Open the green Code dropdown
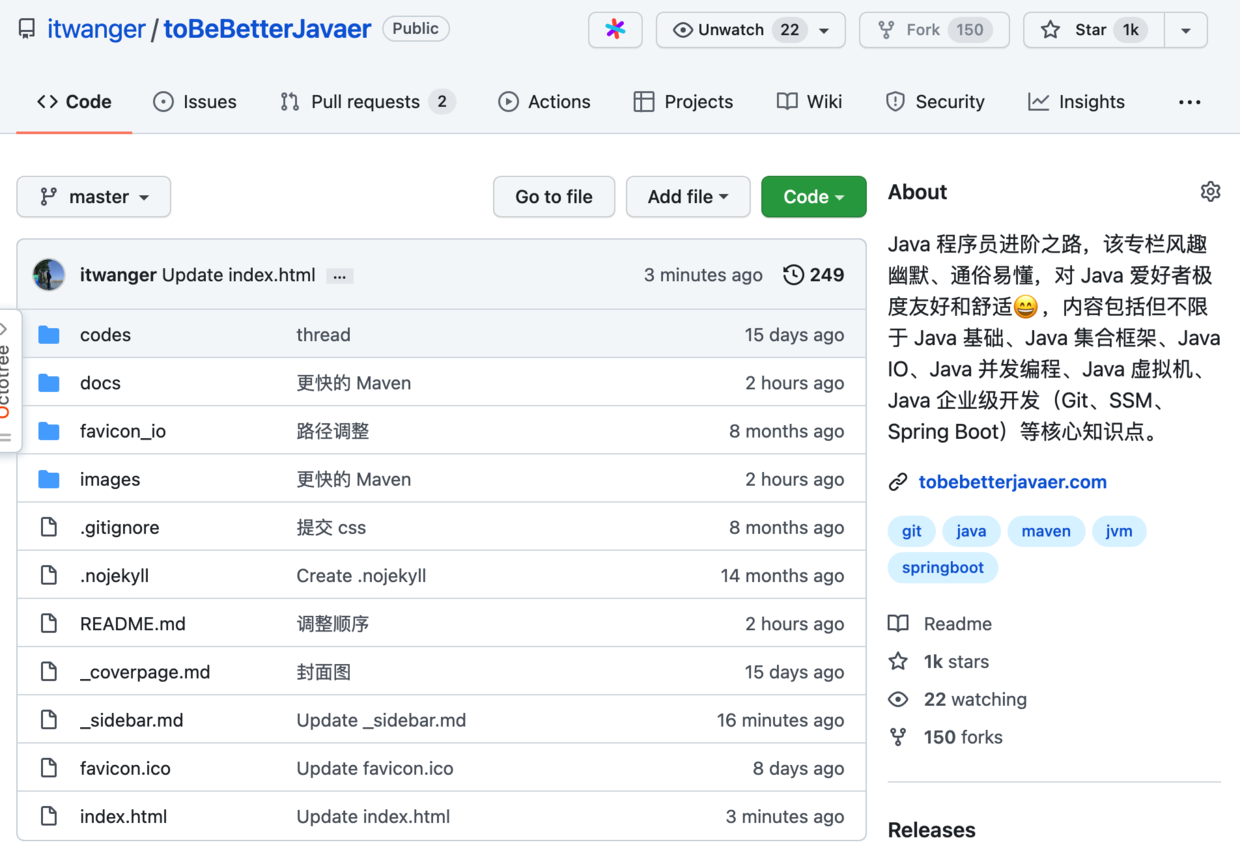1240x849 pixels. (x=813, y=197)
